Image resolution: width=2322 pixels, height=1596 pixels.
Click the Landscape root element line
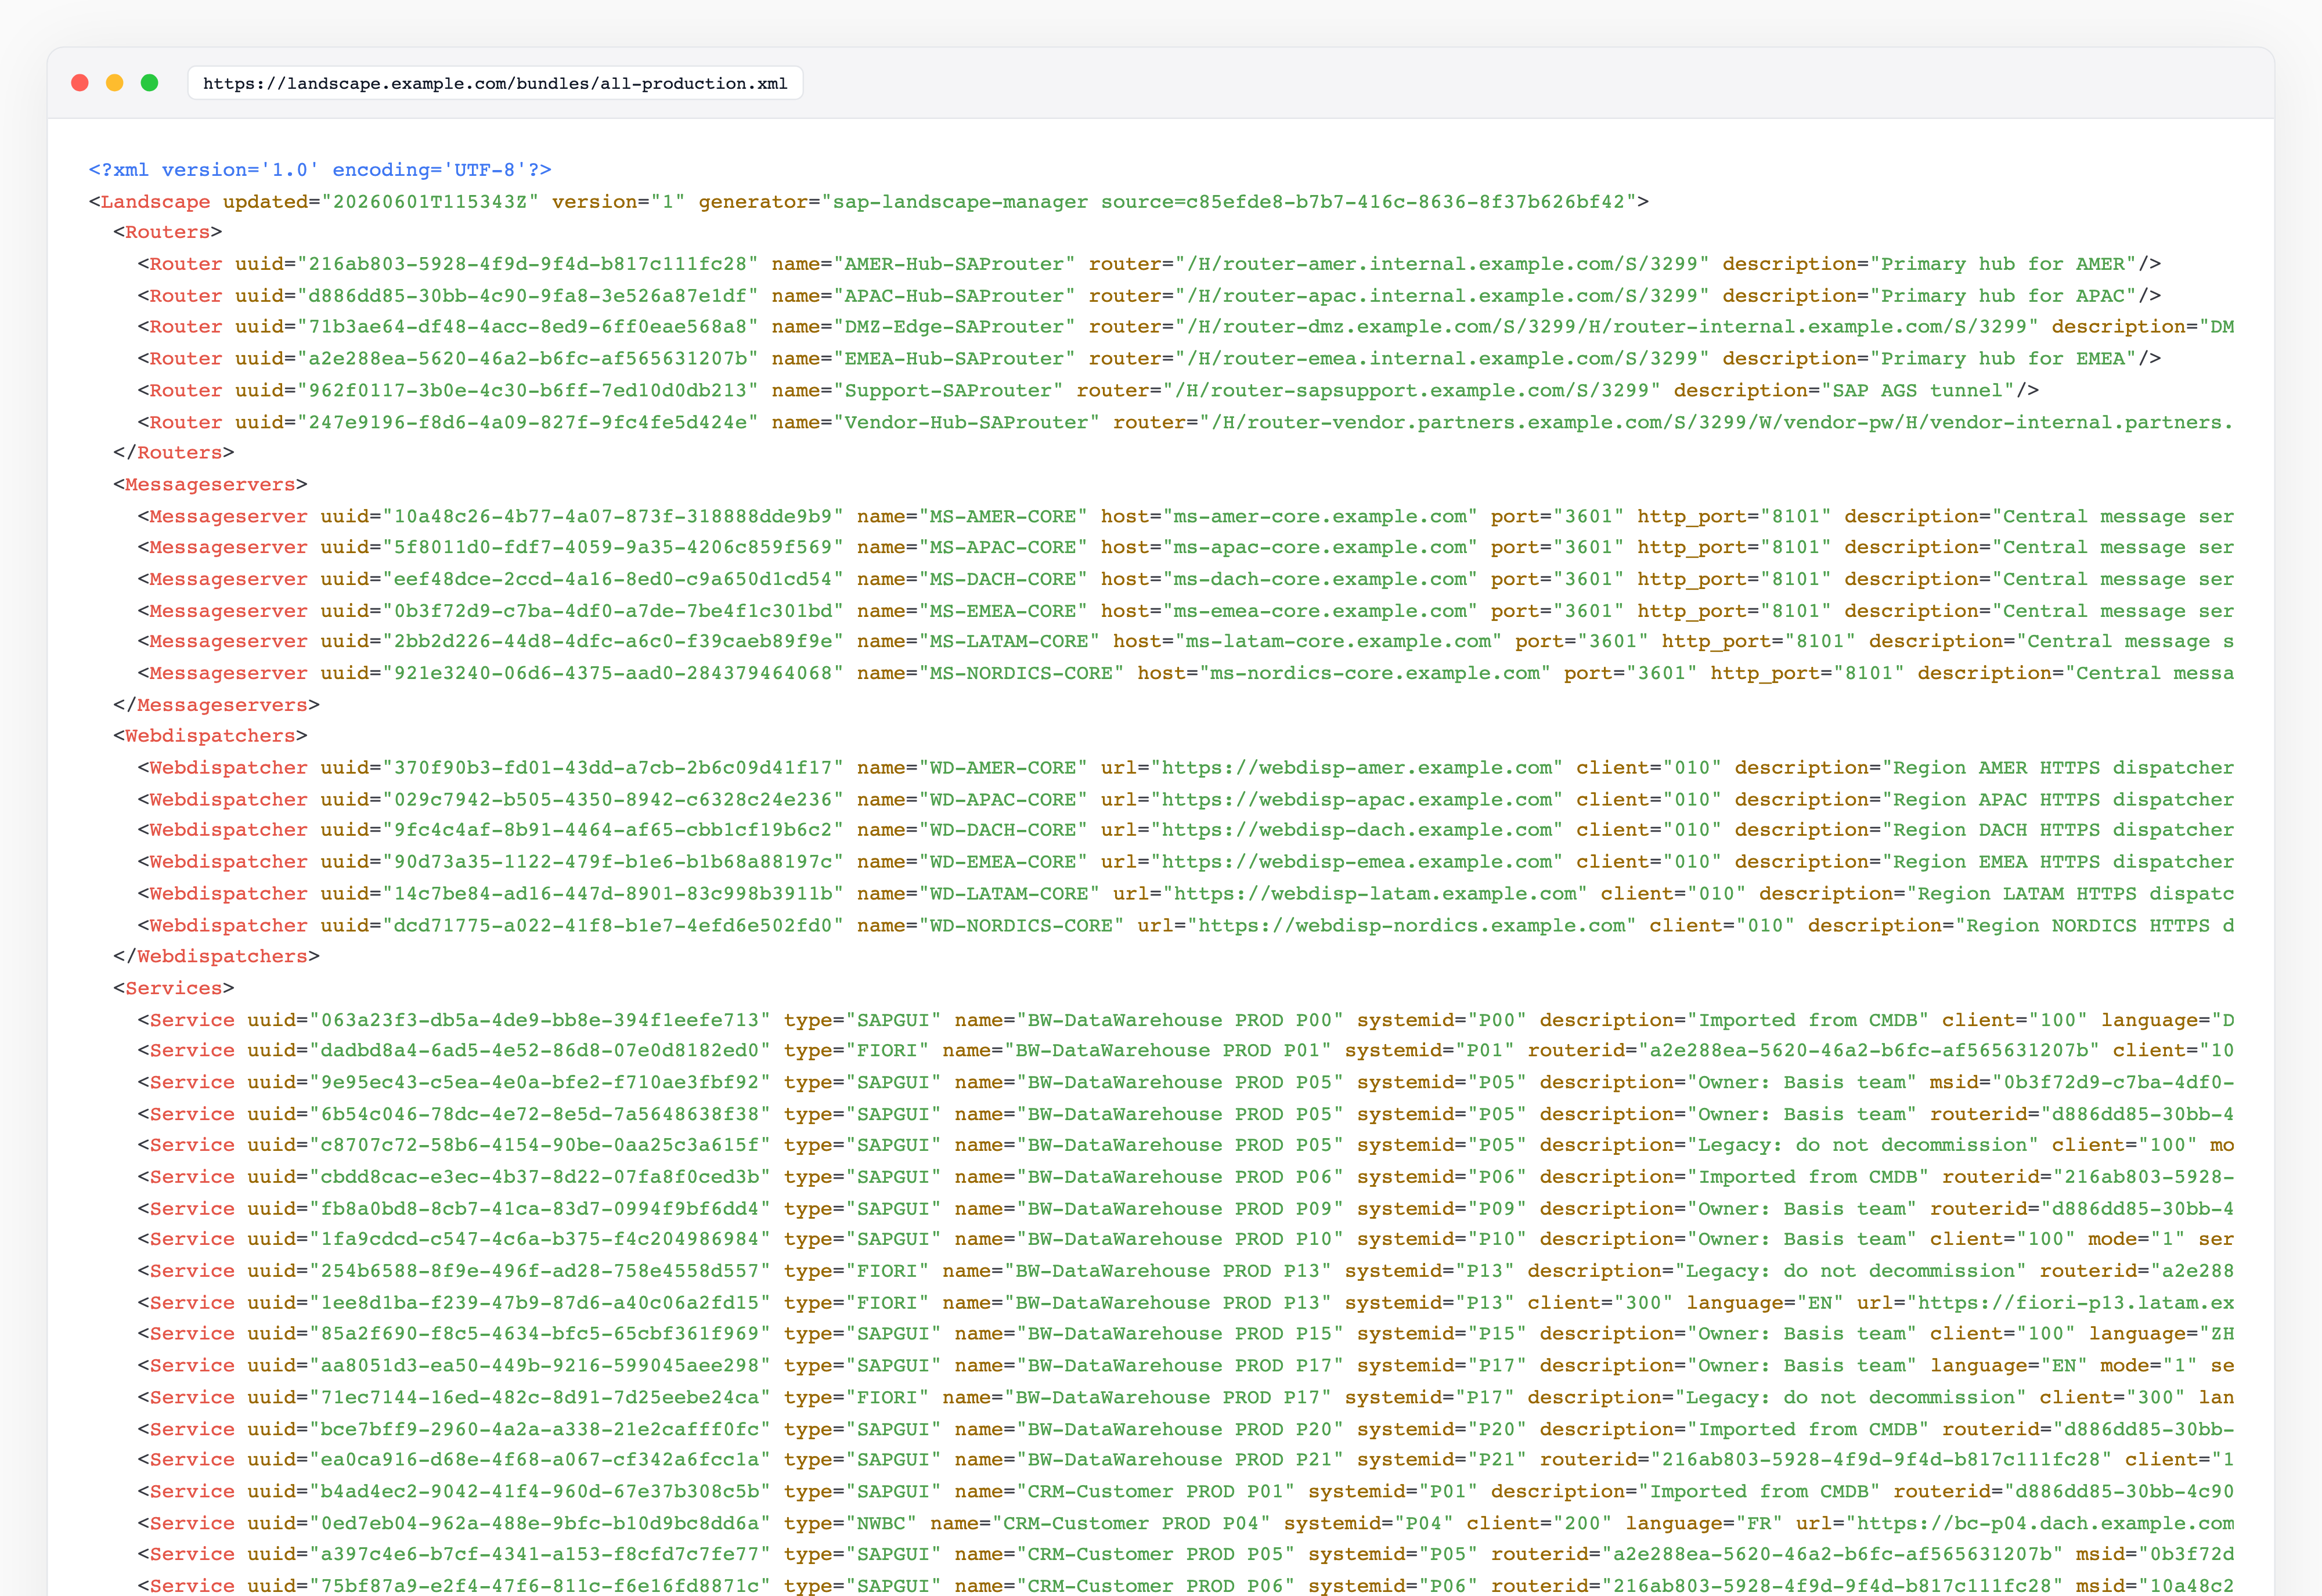pos(868,202)
